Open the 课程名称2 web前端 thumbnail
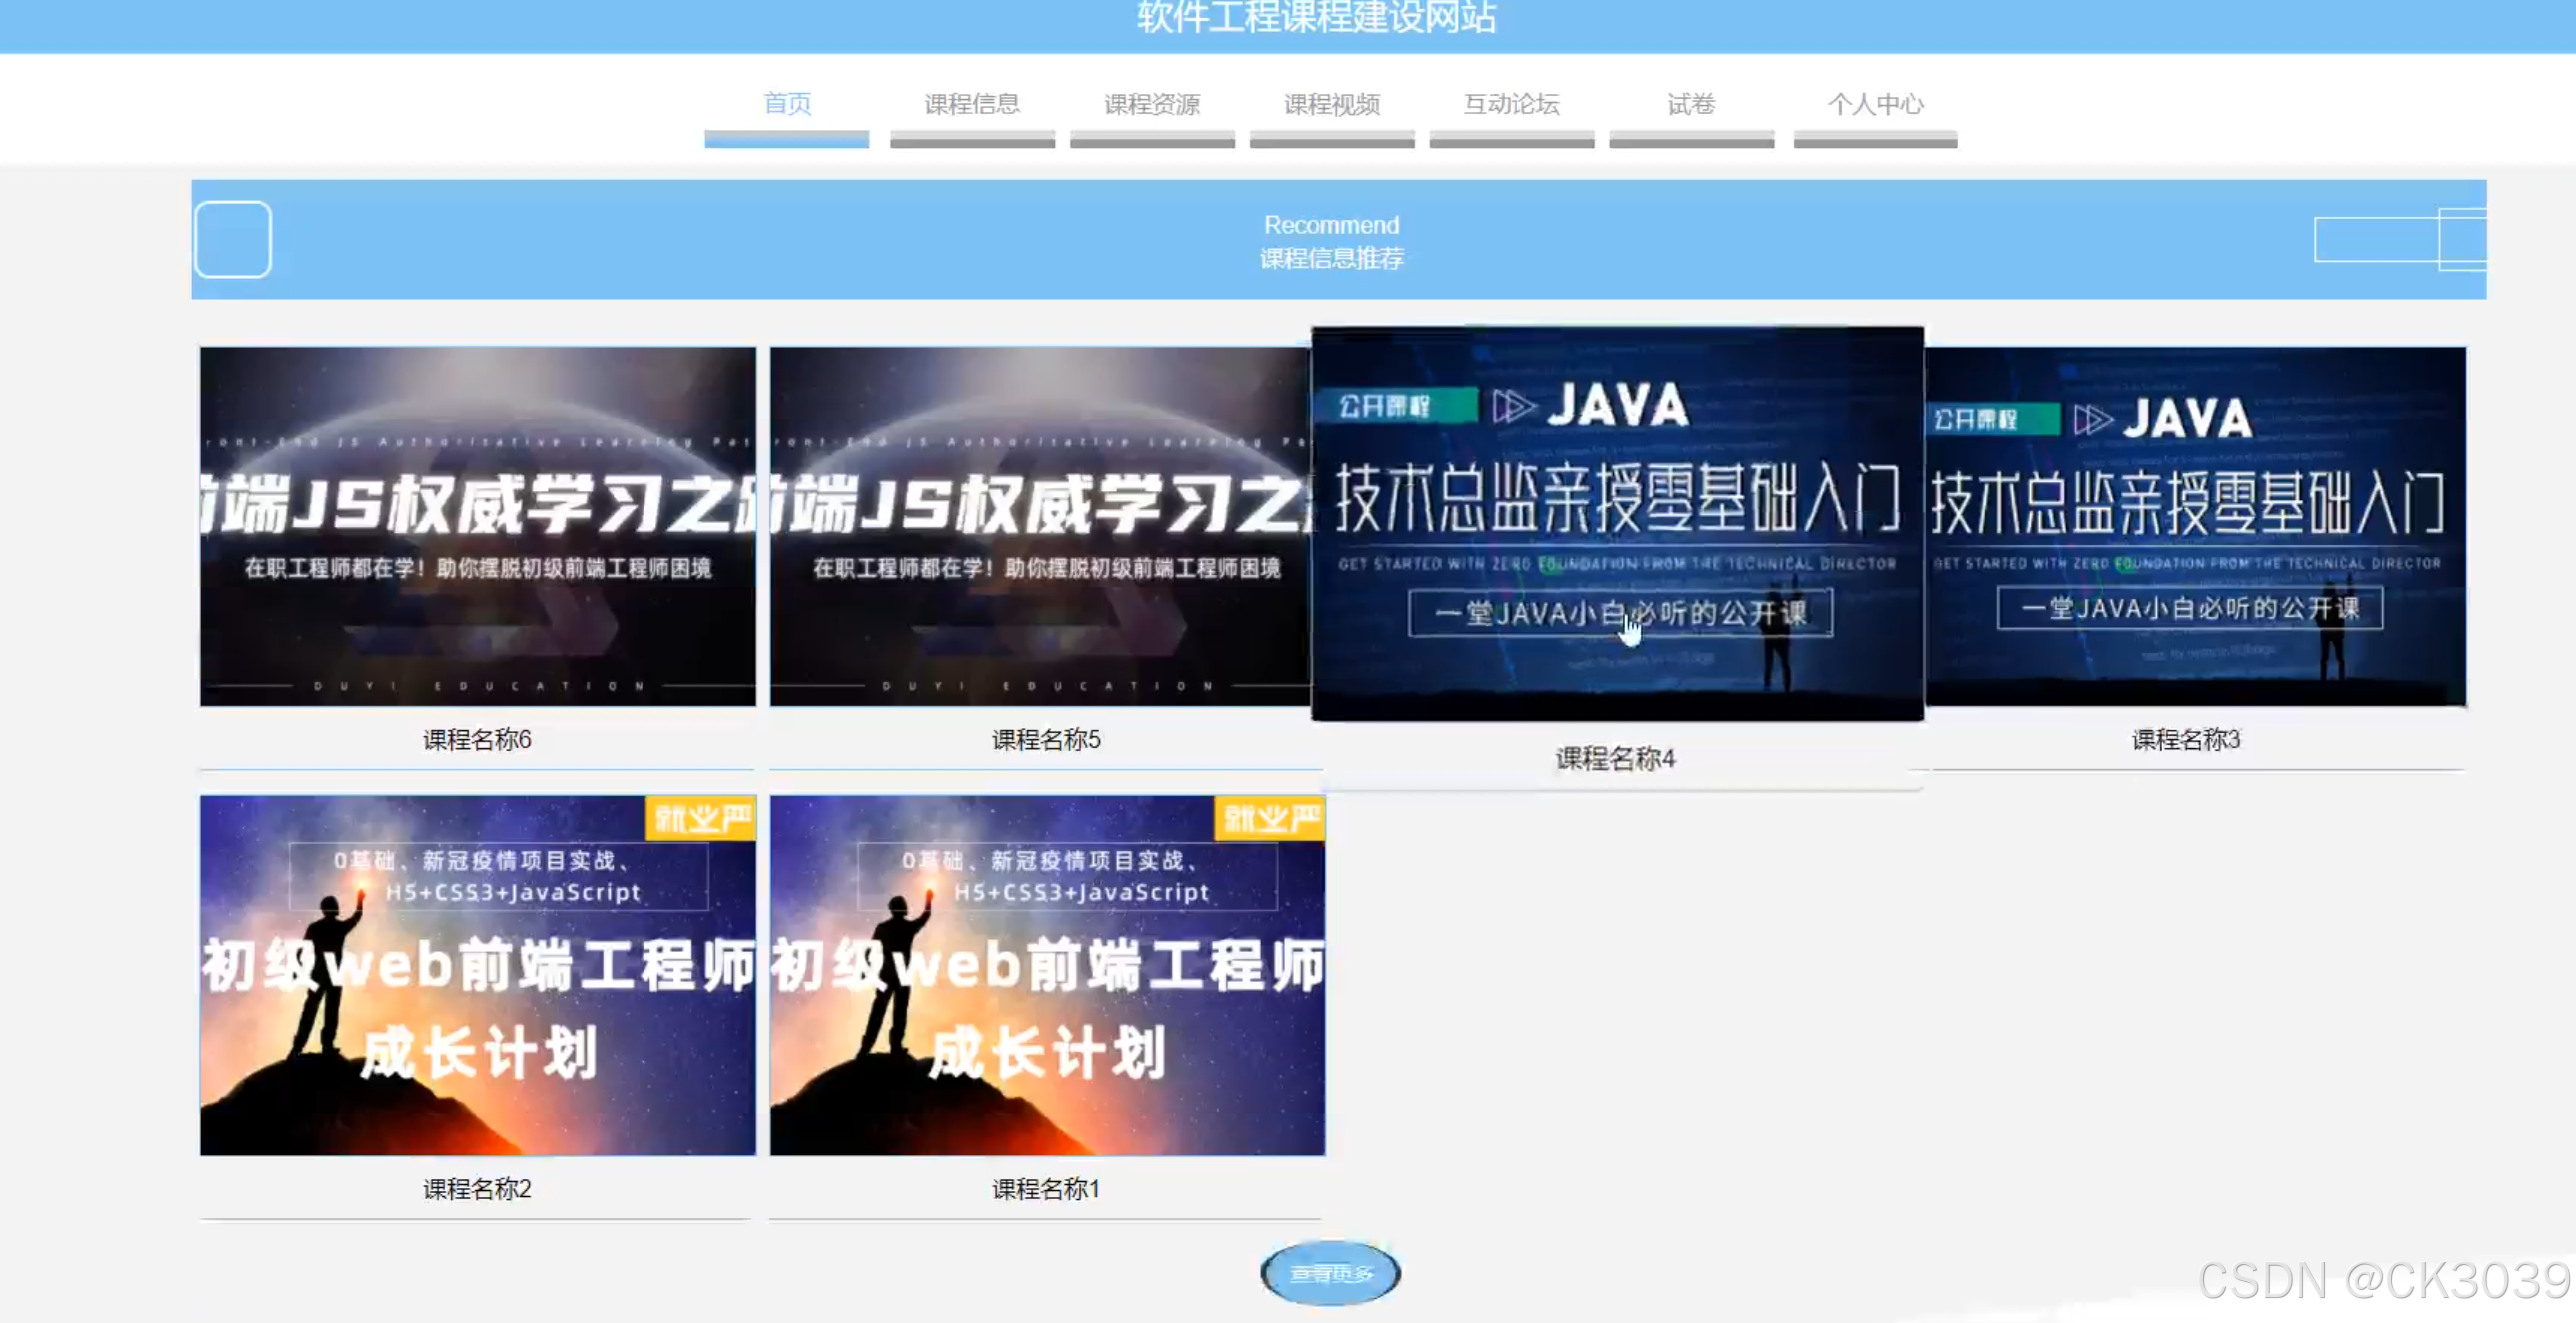Screen dimensions: 2576x1323 click(x=477, y=975)
